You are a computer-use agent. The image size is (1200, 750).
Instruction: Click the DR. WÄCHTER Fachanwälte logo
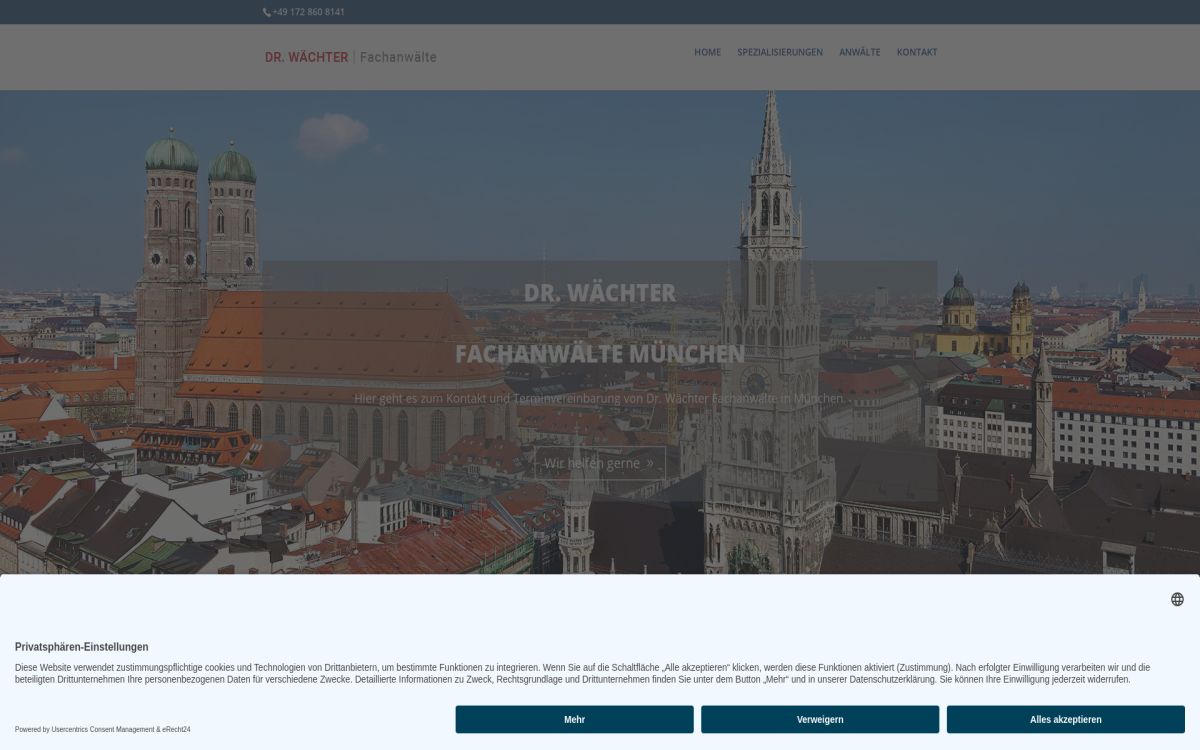click(350, 57)
